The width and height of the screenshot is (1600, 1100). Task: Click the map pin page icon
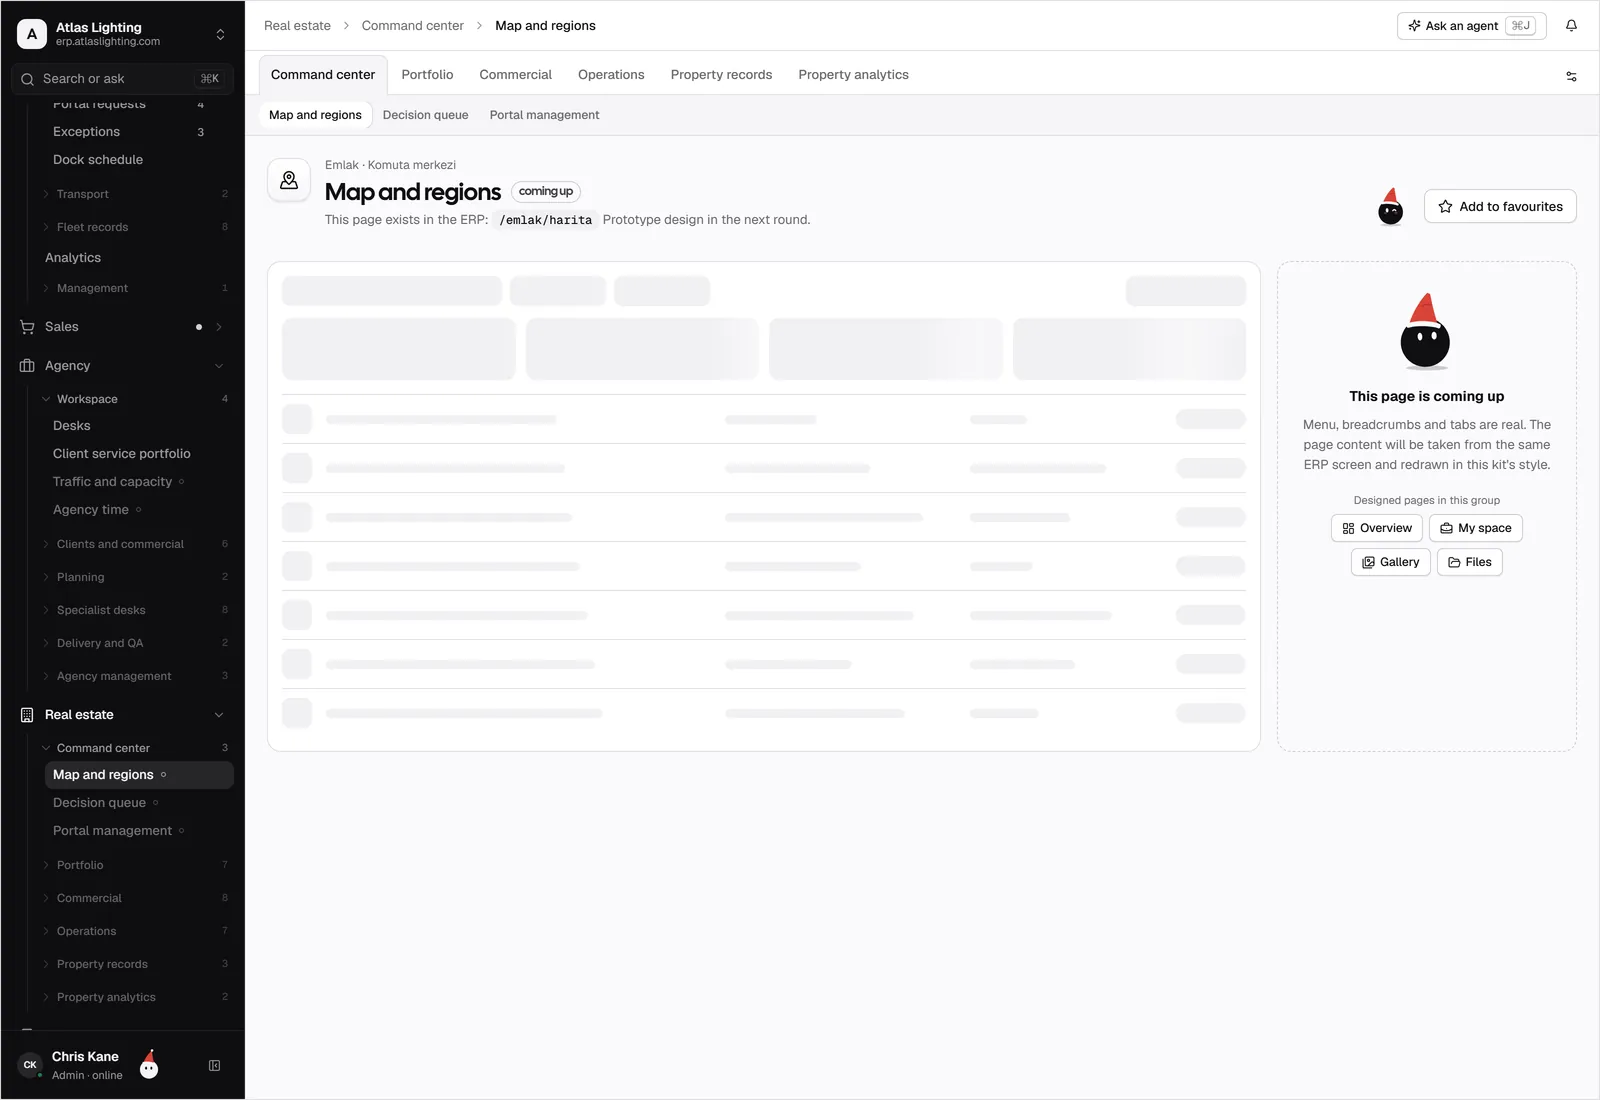click(x=289, y=180)
